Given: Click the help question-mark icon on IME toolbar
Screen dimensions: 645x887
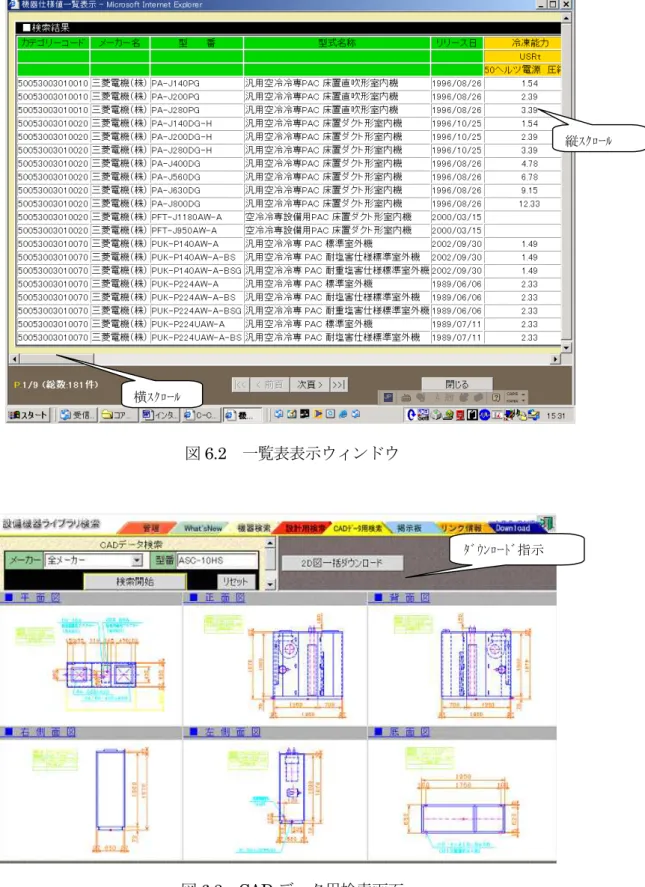Looking at the screenshot, I should coord(496,398).
